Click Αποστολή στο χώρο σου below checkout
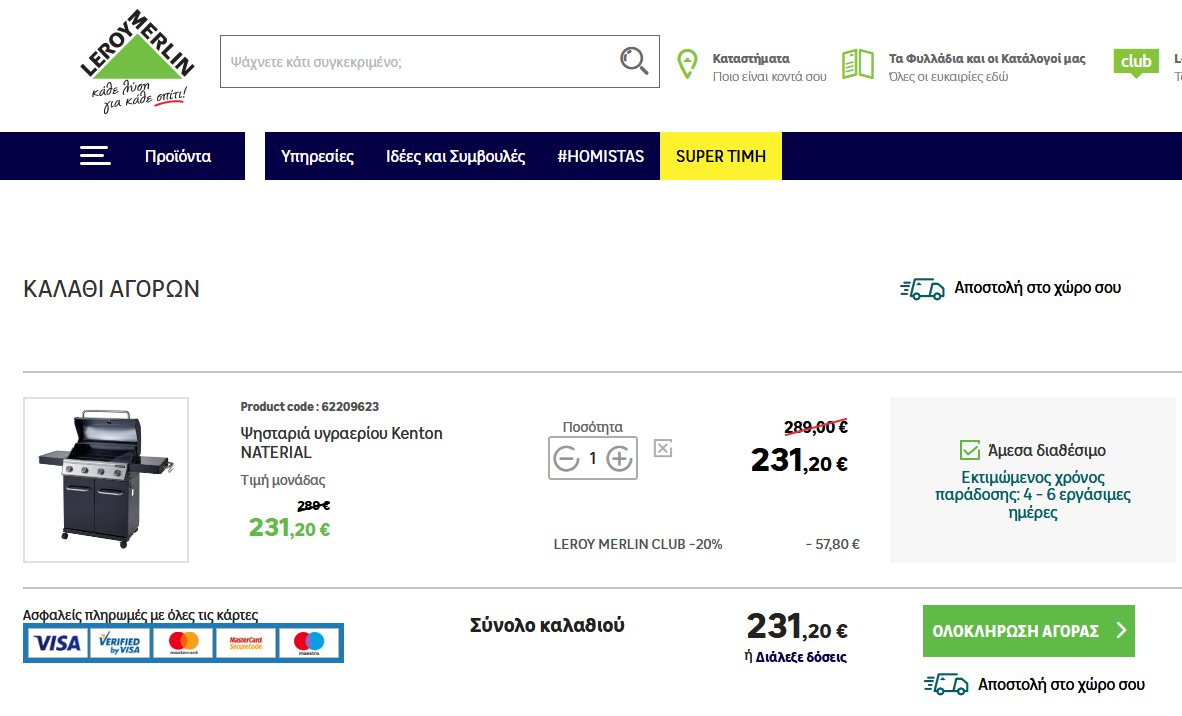This screenshot has width=1182, height=716. 1061,684
